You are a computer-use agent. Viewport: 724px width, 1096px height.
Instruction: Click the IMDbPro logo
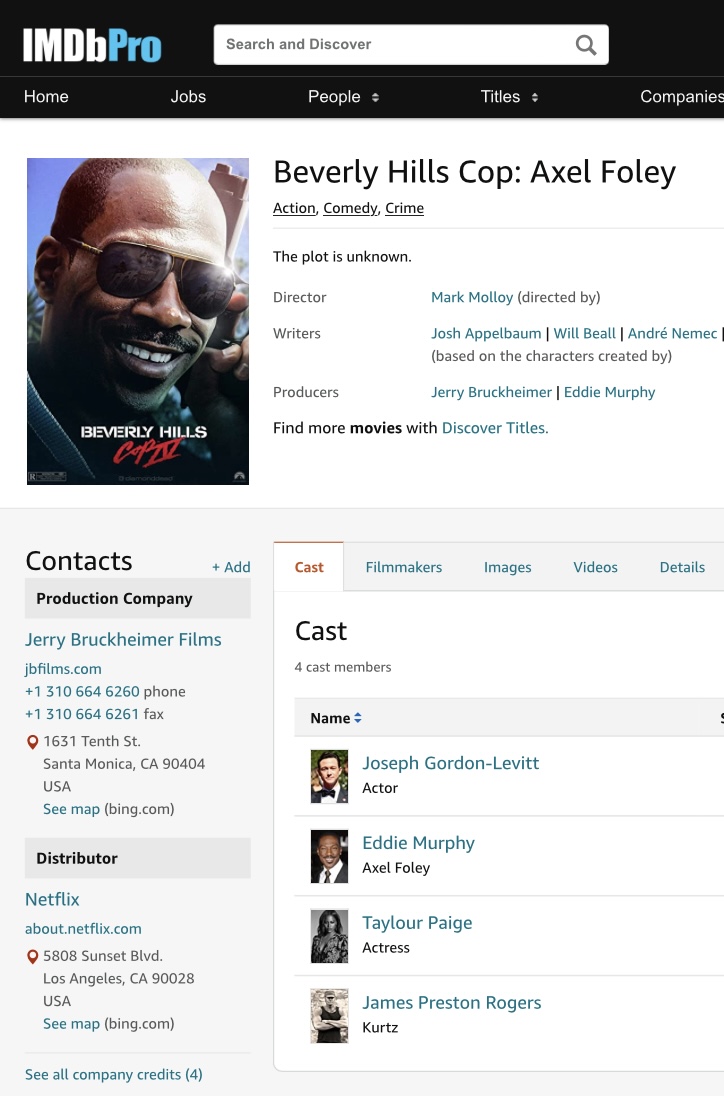point(92,45)
